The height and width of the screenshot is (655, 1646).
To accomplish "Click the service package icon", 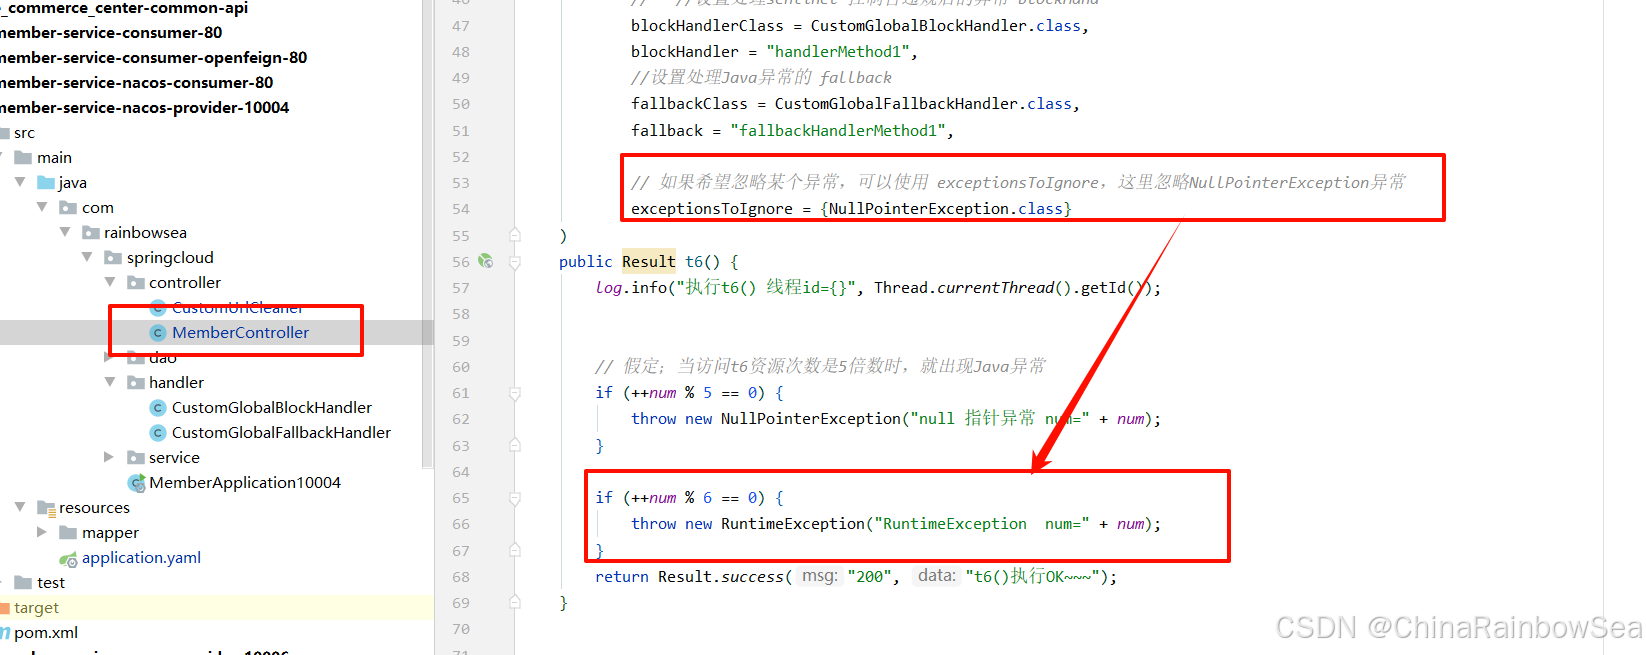I will (136, 457).
